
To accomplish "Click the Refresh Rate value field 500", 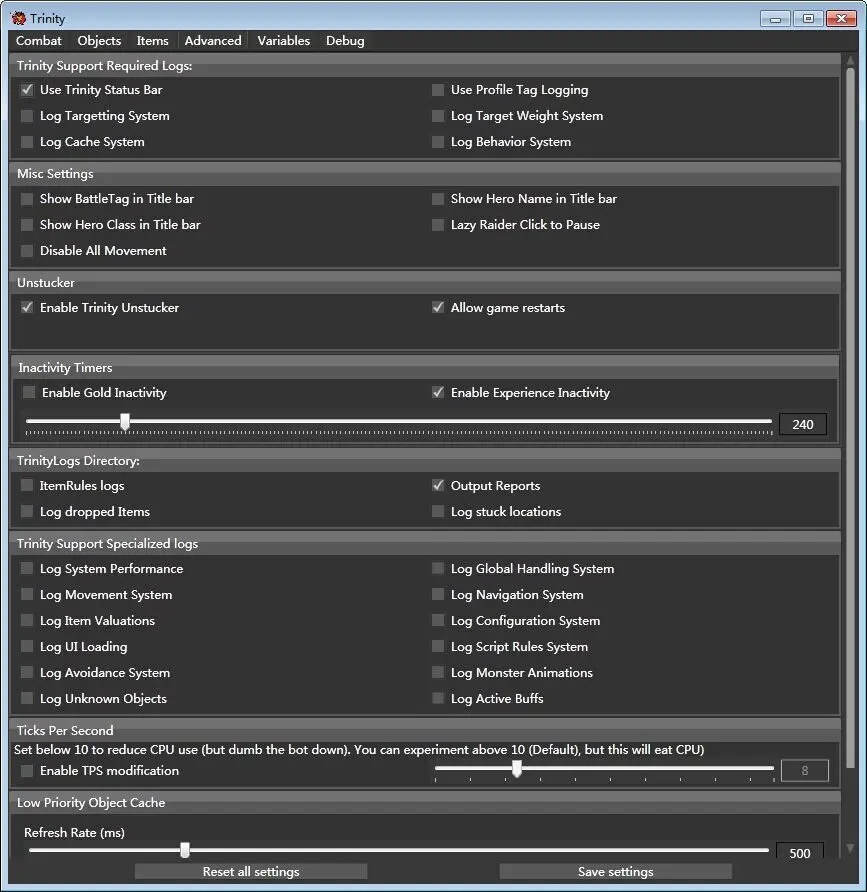I will click(800, 852).
